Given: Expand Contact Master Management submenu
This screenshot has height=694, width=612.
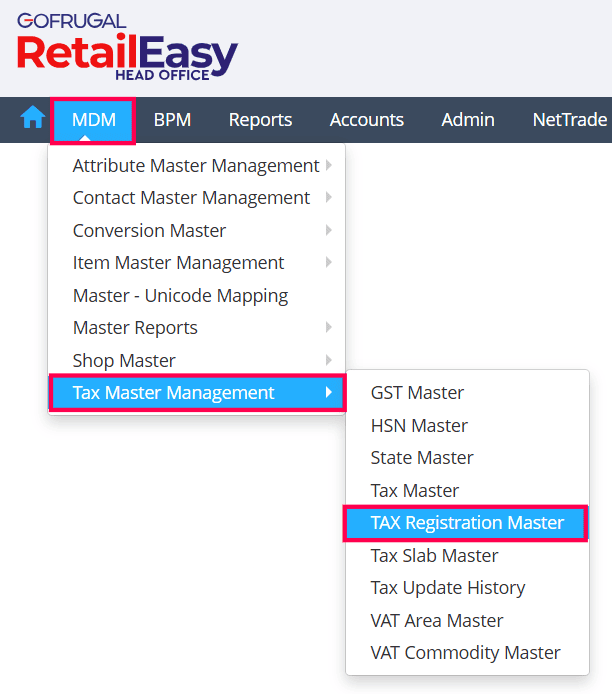Looking at the screenshot, I should (x=196, y=198).
